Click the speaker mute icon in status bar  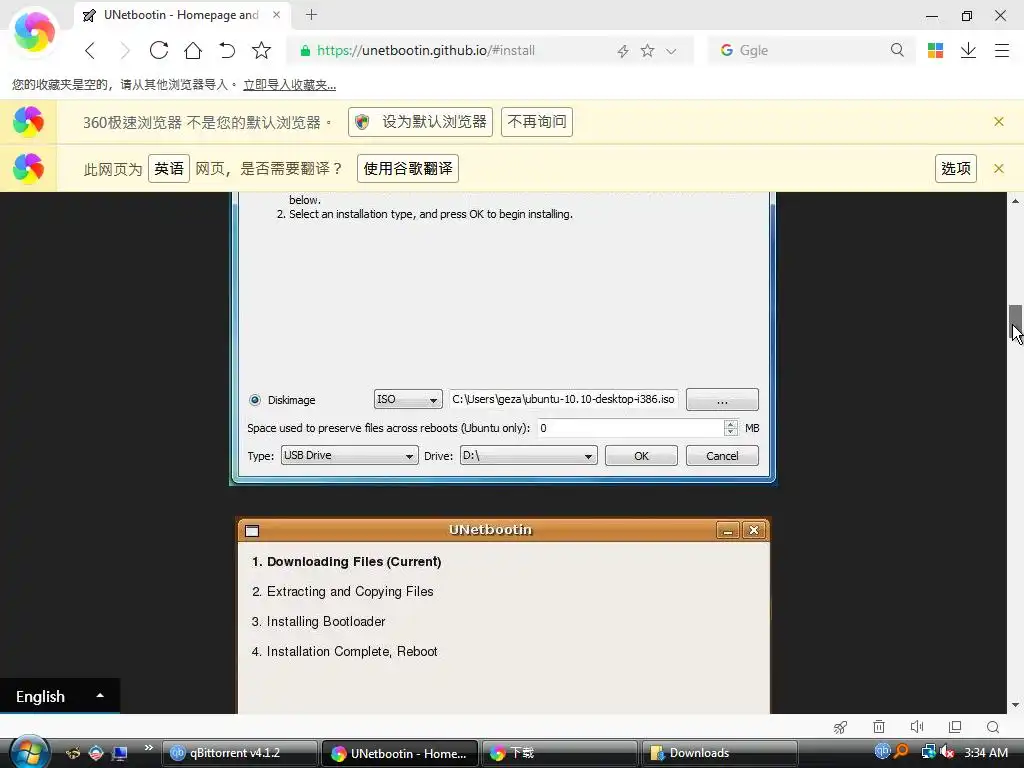(x=917, y=727)
